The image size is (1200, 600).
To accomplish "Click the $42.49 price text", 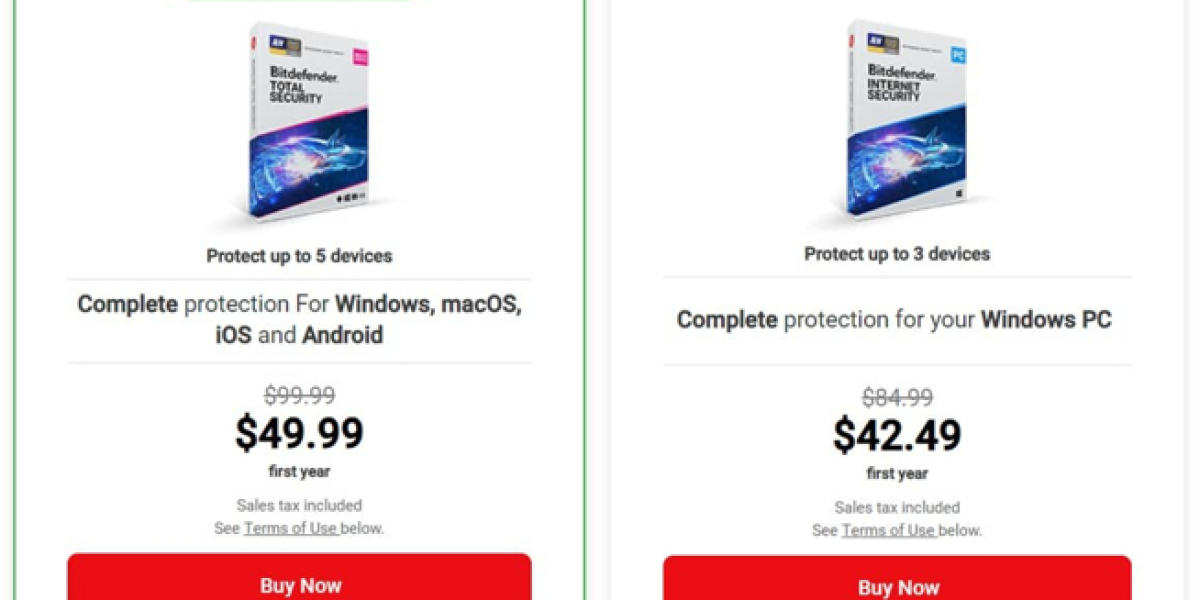I will pos(897,434).
